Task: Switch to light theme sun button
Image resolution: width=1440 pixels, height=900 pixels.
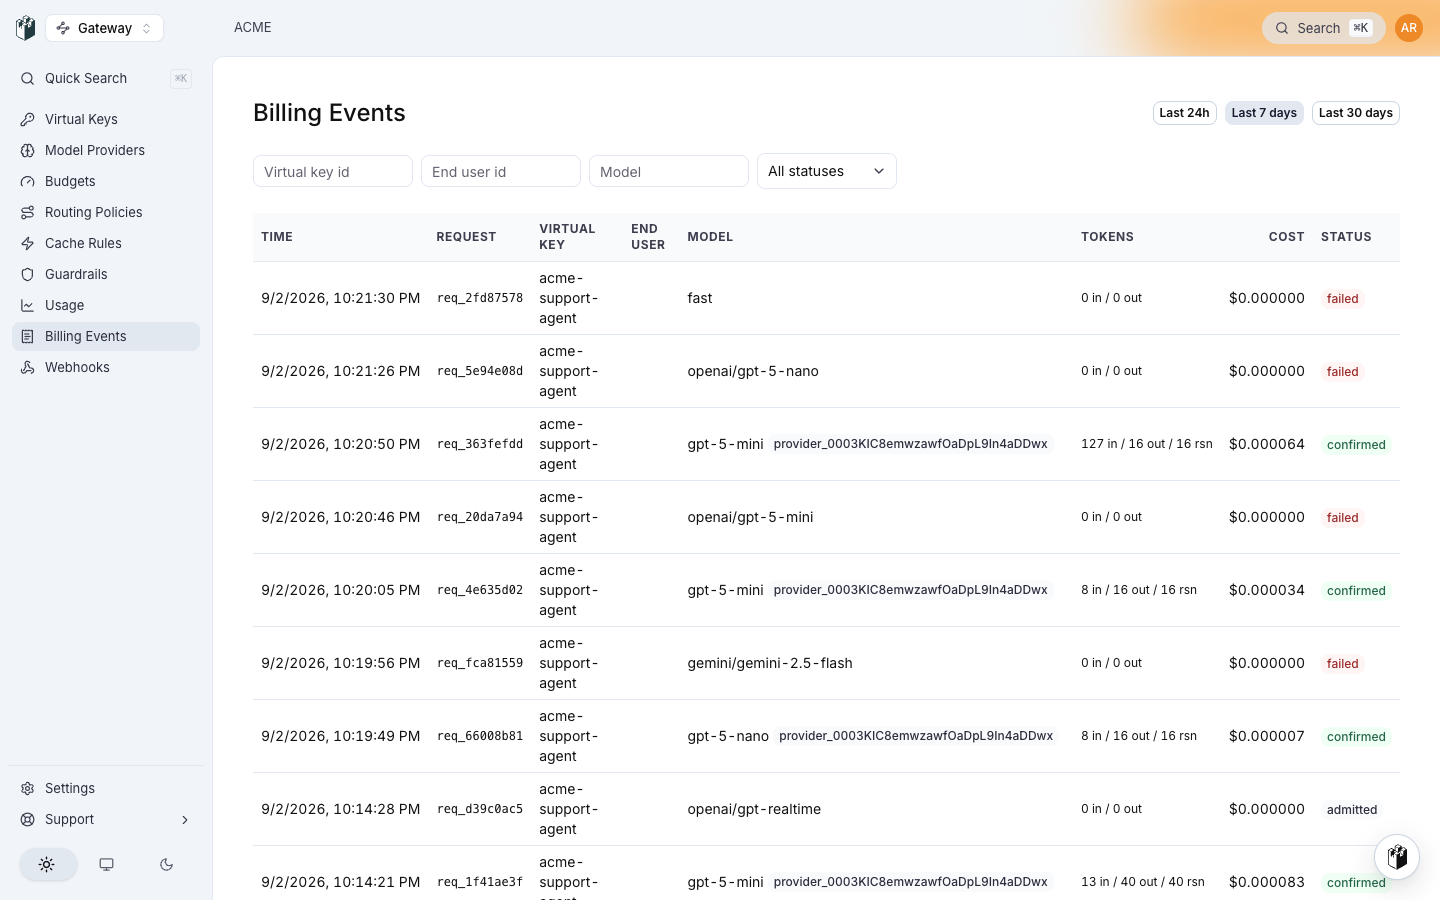Action: click(x=47, y=864)
